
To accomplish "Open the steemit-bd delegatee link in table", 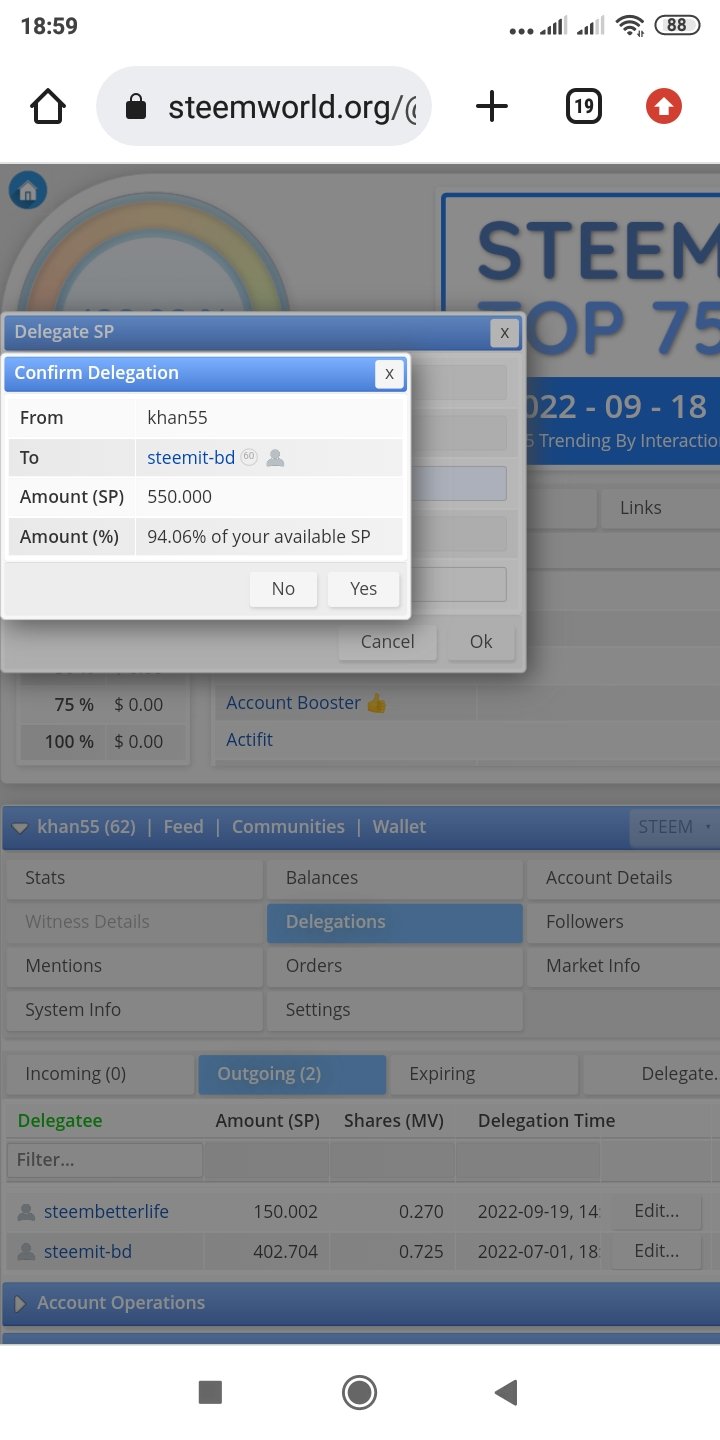I will [88, 1252].
